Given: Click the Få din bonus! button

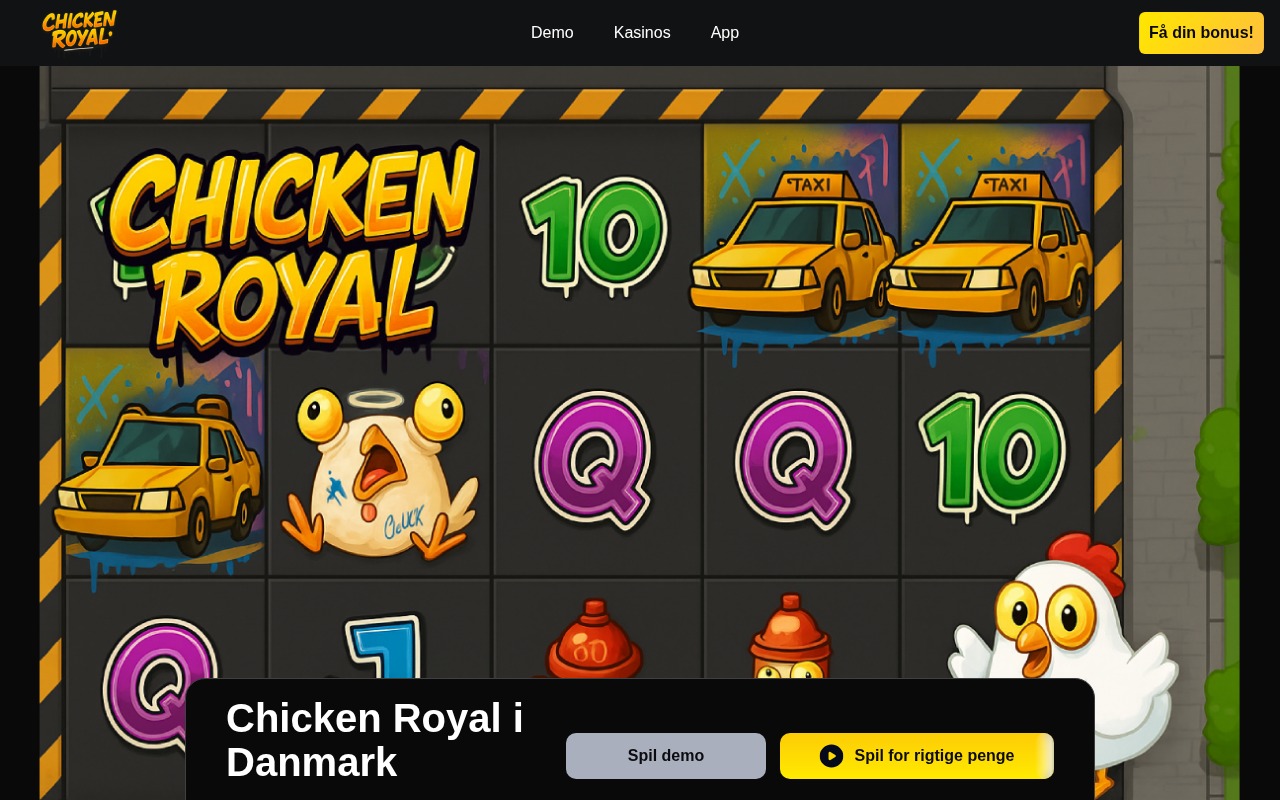Looking at the screenshot, I should pyautogui.click(x=1201, y=33).
